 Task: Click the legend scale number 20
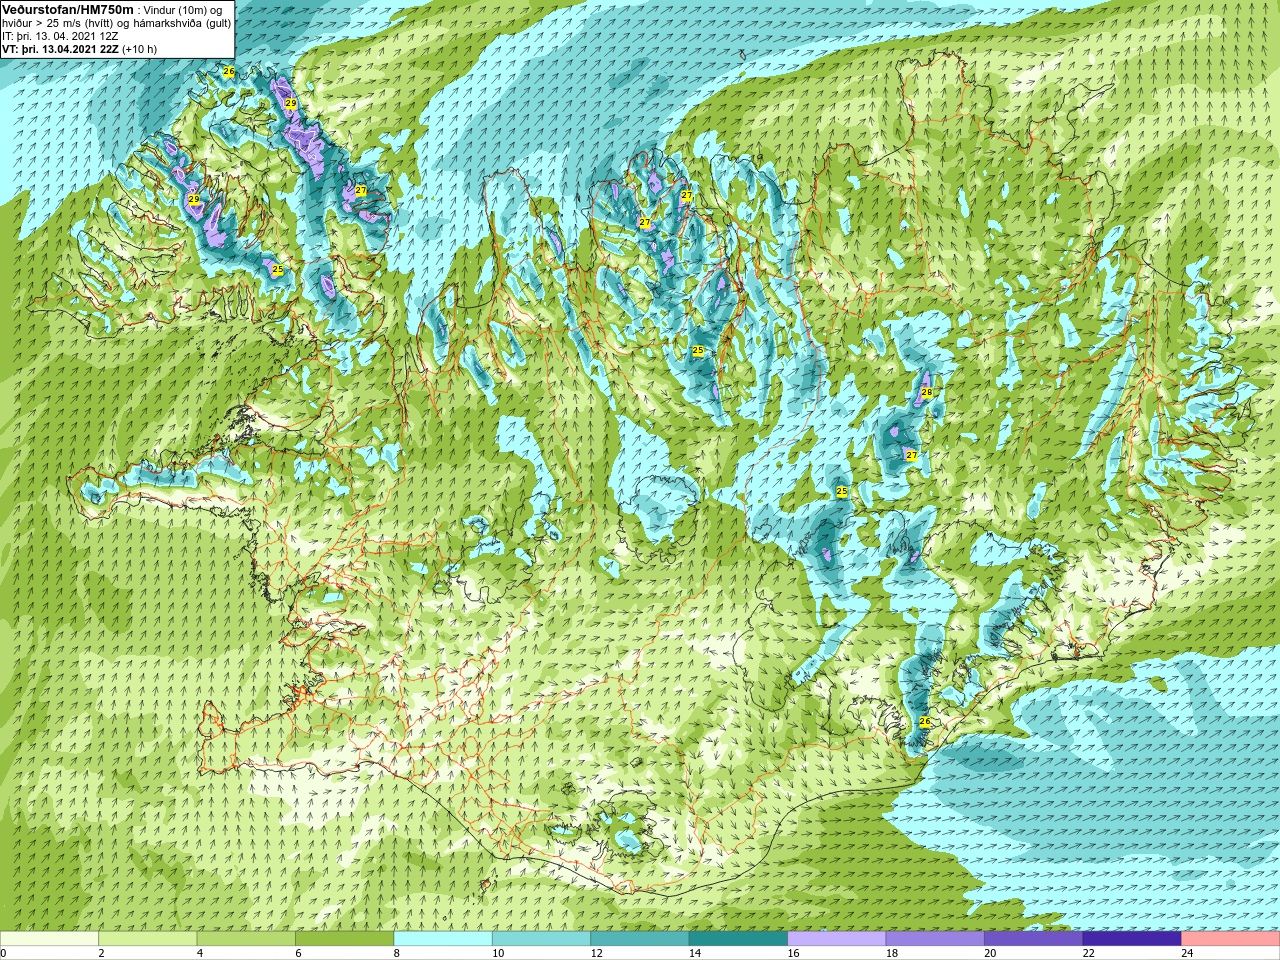(990, 953)
